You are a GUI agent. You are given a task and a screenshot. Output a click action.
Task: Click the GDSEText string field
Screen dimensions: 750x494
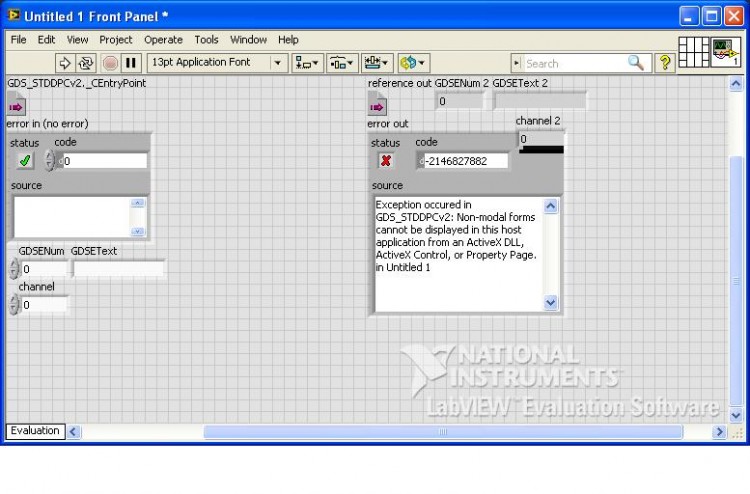pyautogui.click(x=119, y=268)
